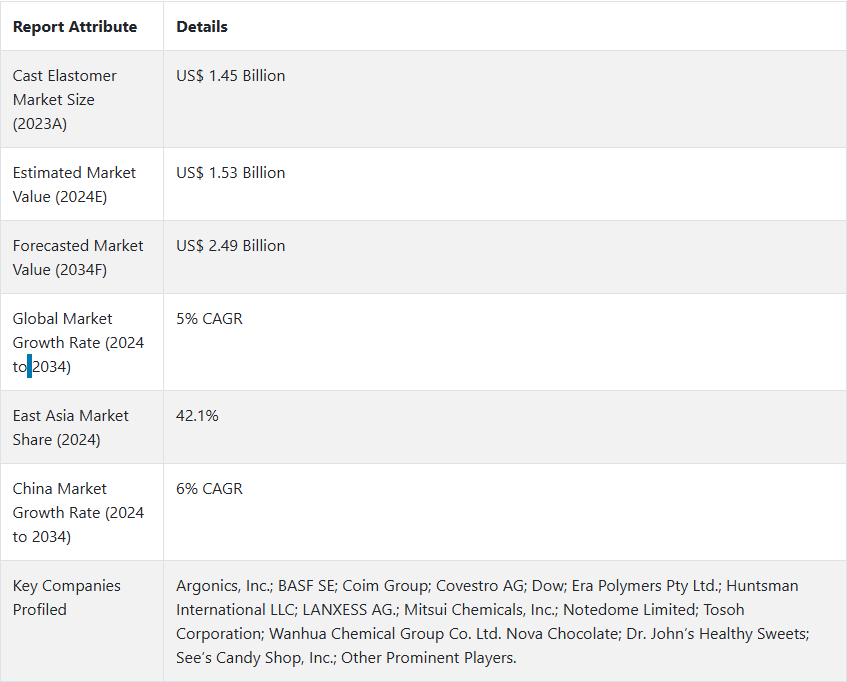
Task: Click the Details column header
Action: click(x=202, y=27)
